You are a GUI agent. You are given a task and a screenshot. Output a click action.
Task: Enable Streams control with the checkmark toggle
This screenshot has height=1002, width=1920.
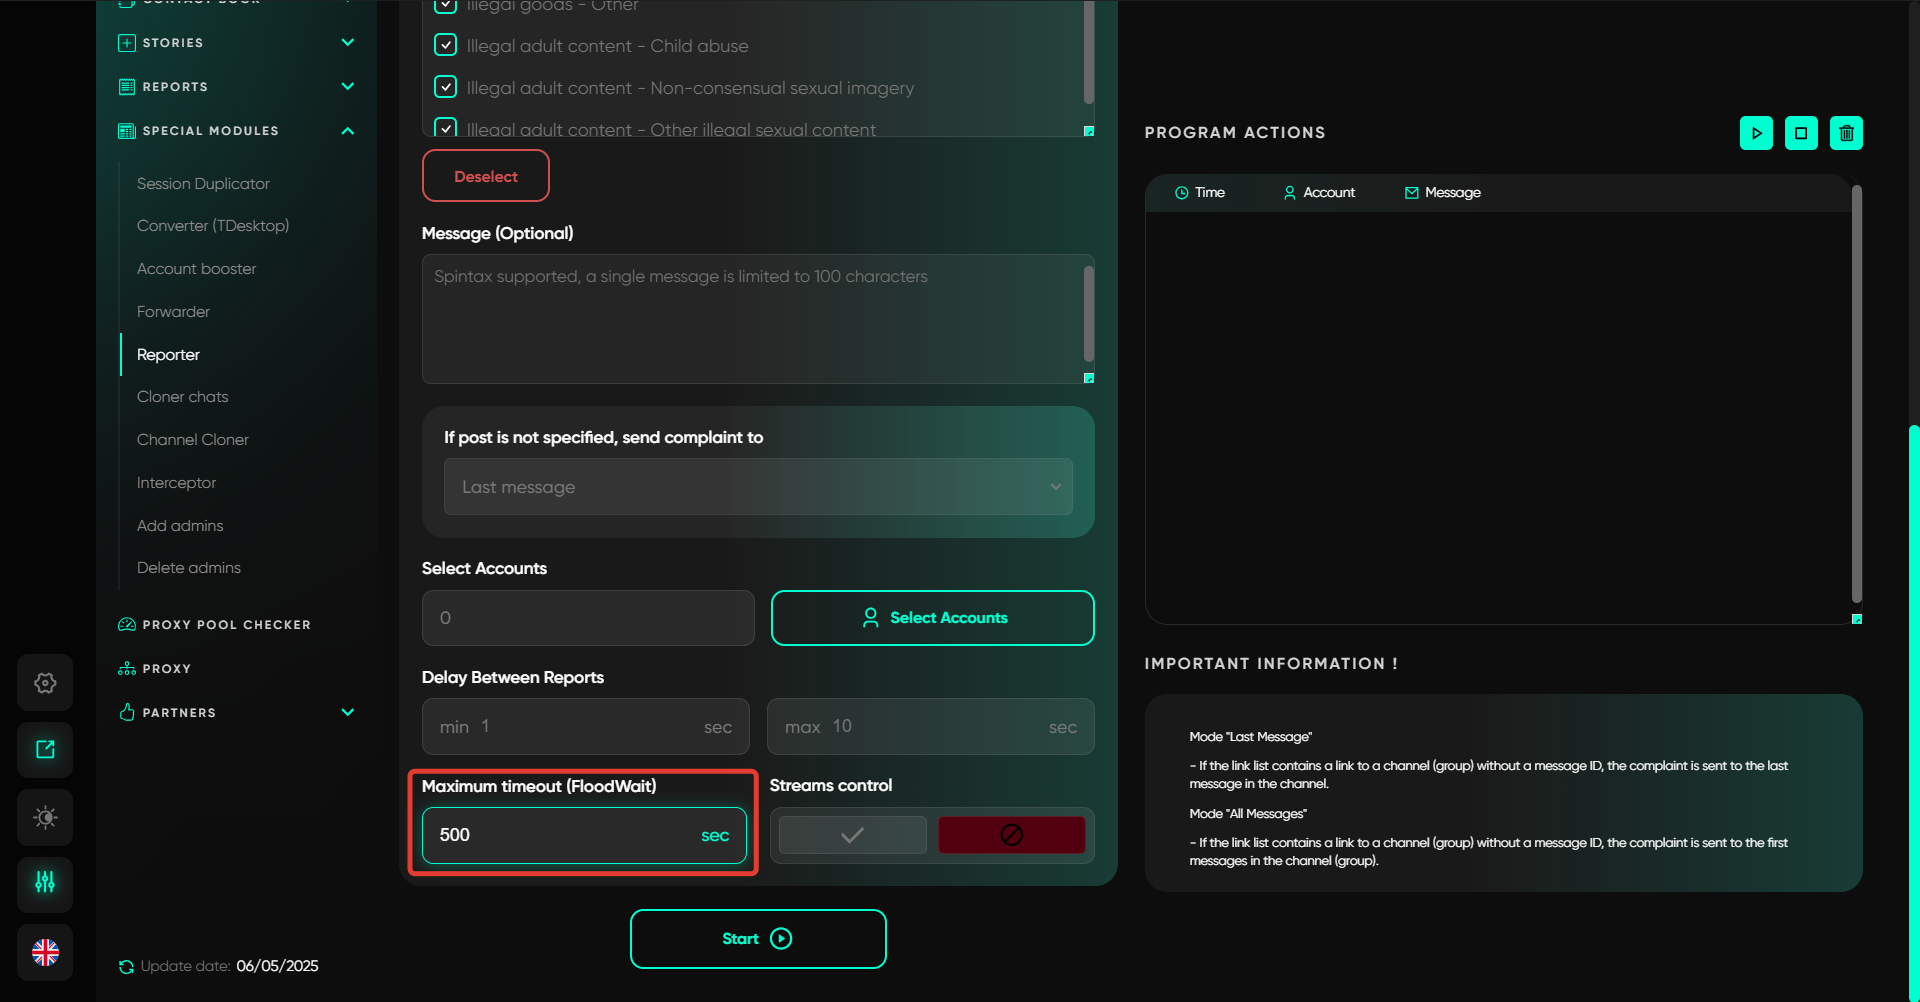tap(852, 835)
